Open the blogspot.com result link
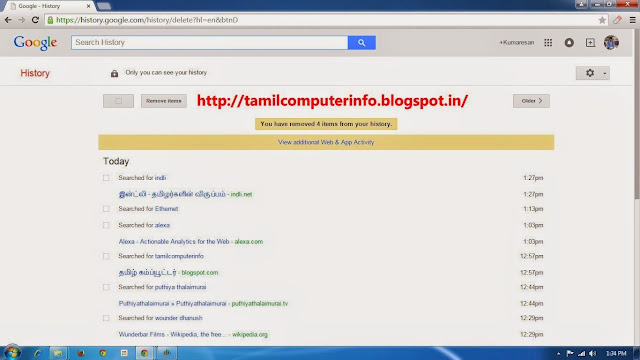Viewport: 640px width, 360px height. coord(168,273)
